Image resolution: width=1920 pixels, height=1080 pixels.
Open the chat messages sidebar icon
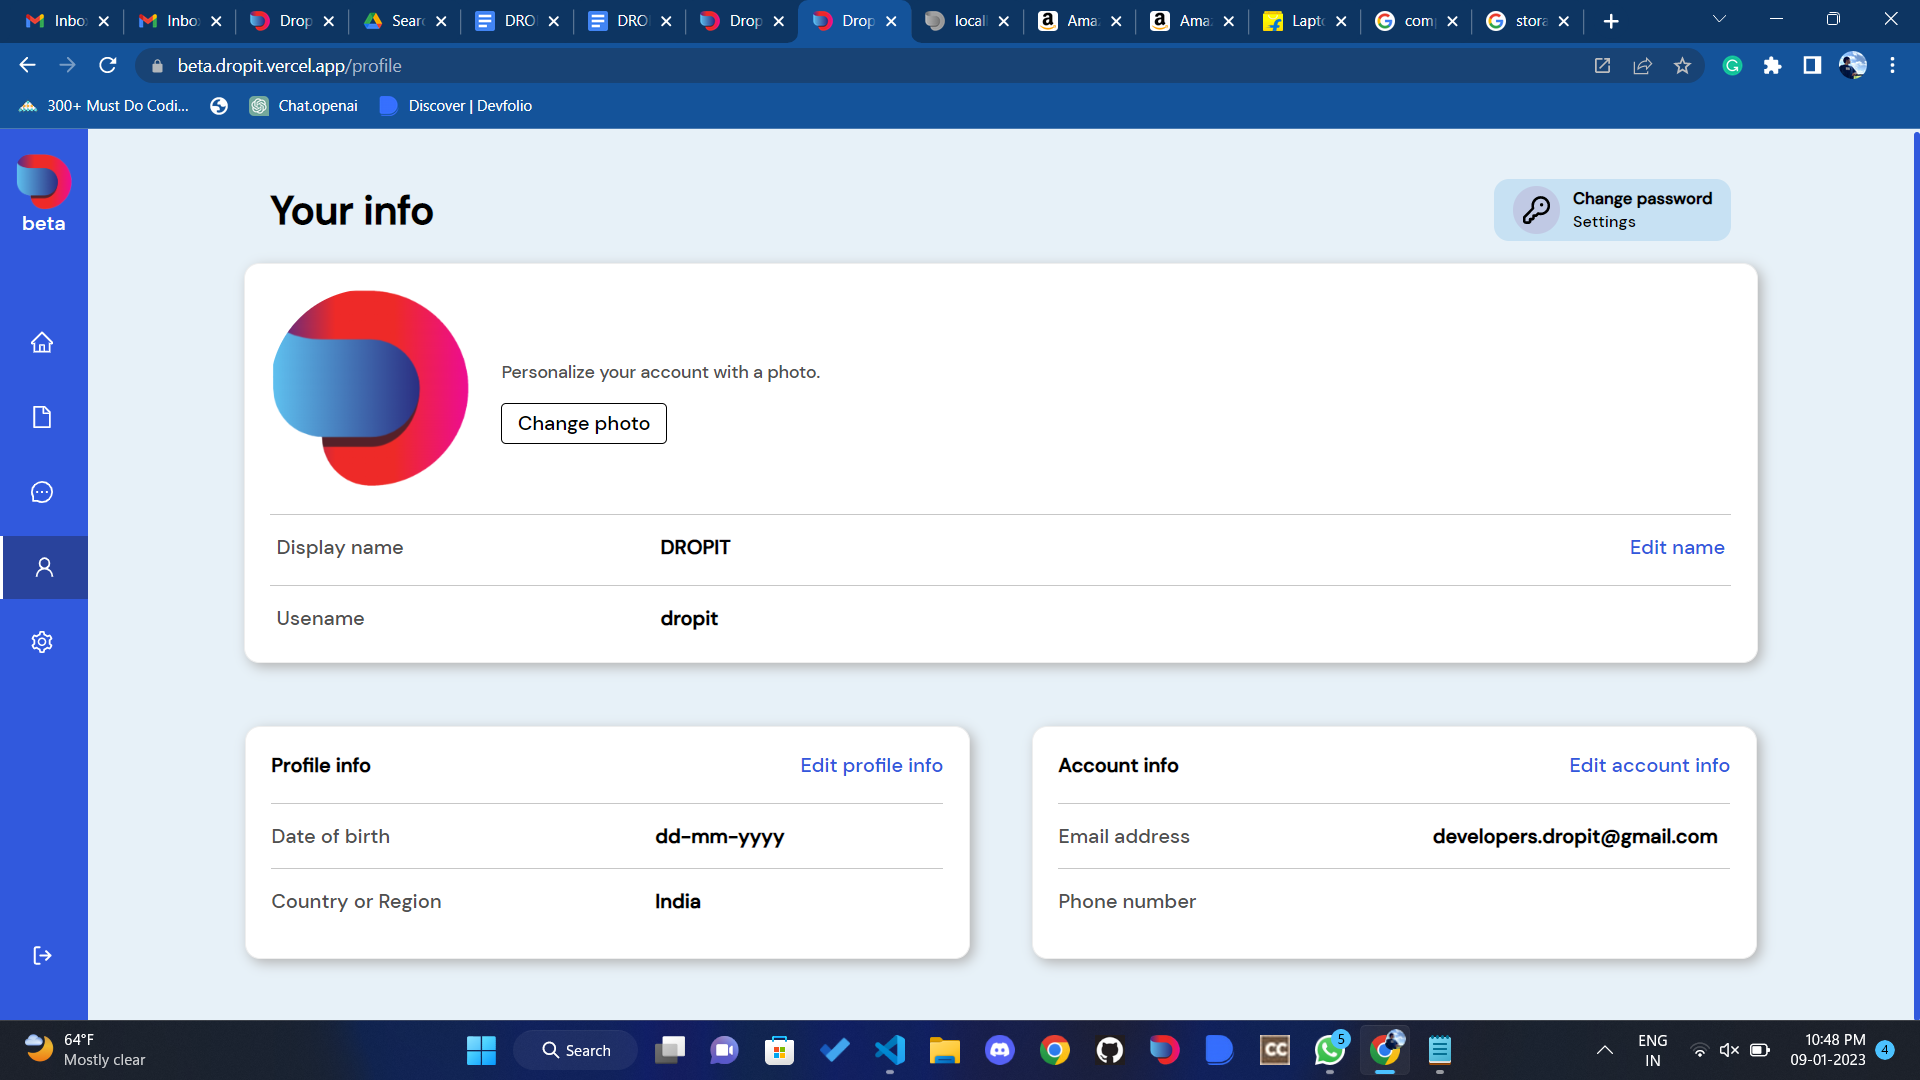click(x=42, y=492)
